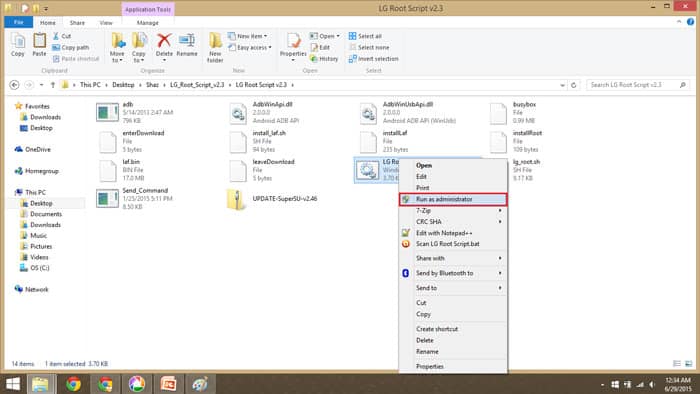Choose Send by Bluetooth to
Viewport: 700px width, 394px height.
pos(453,273)
